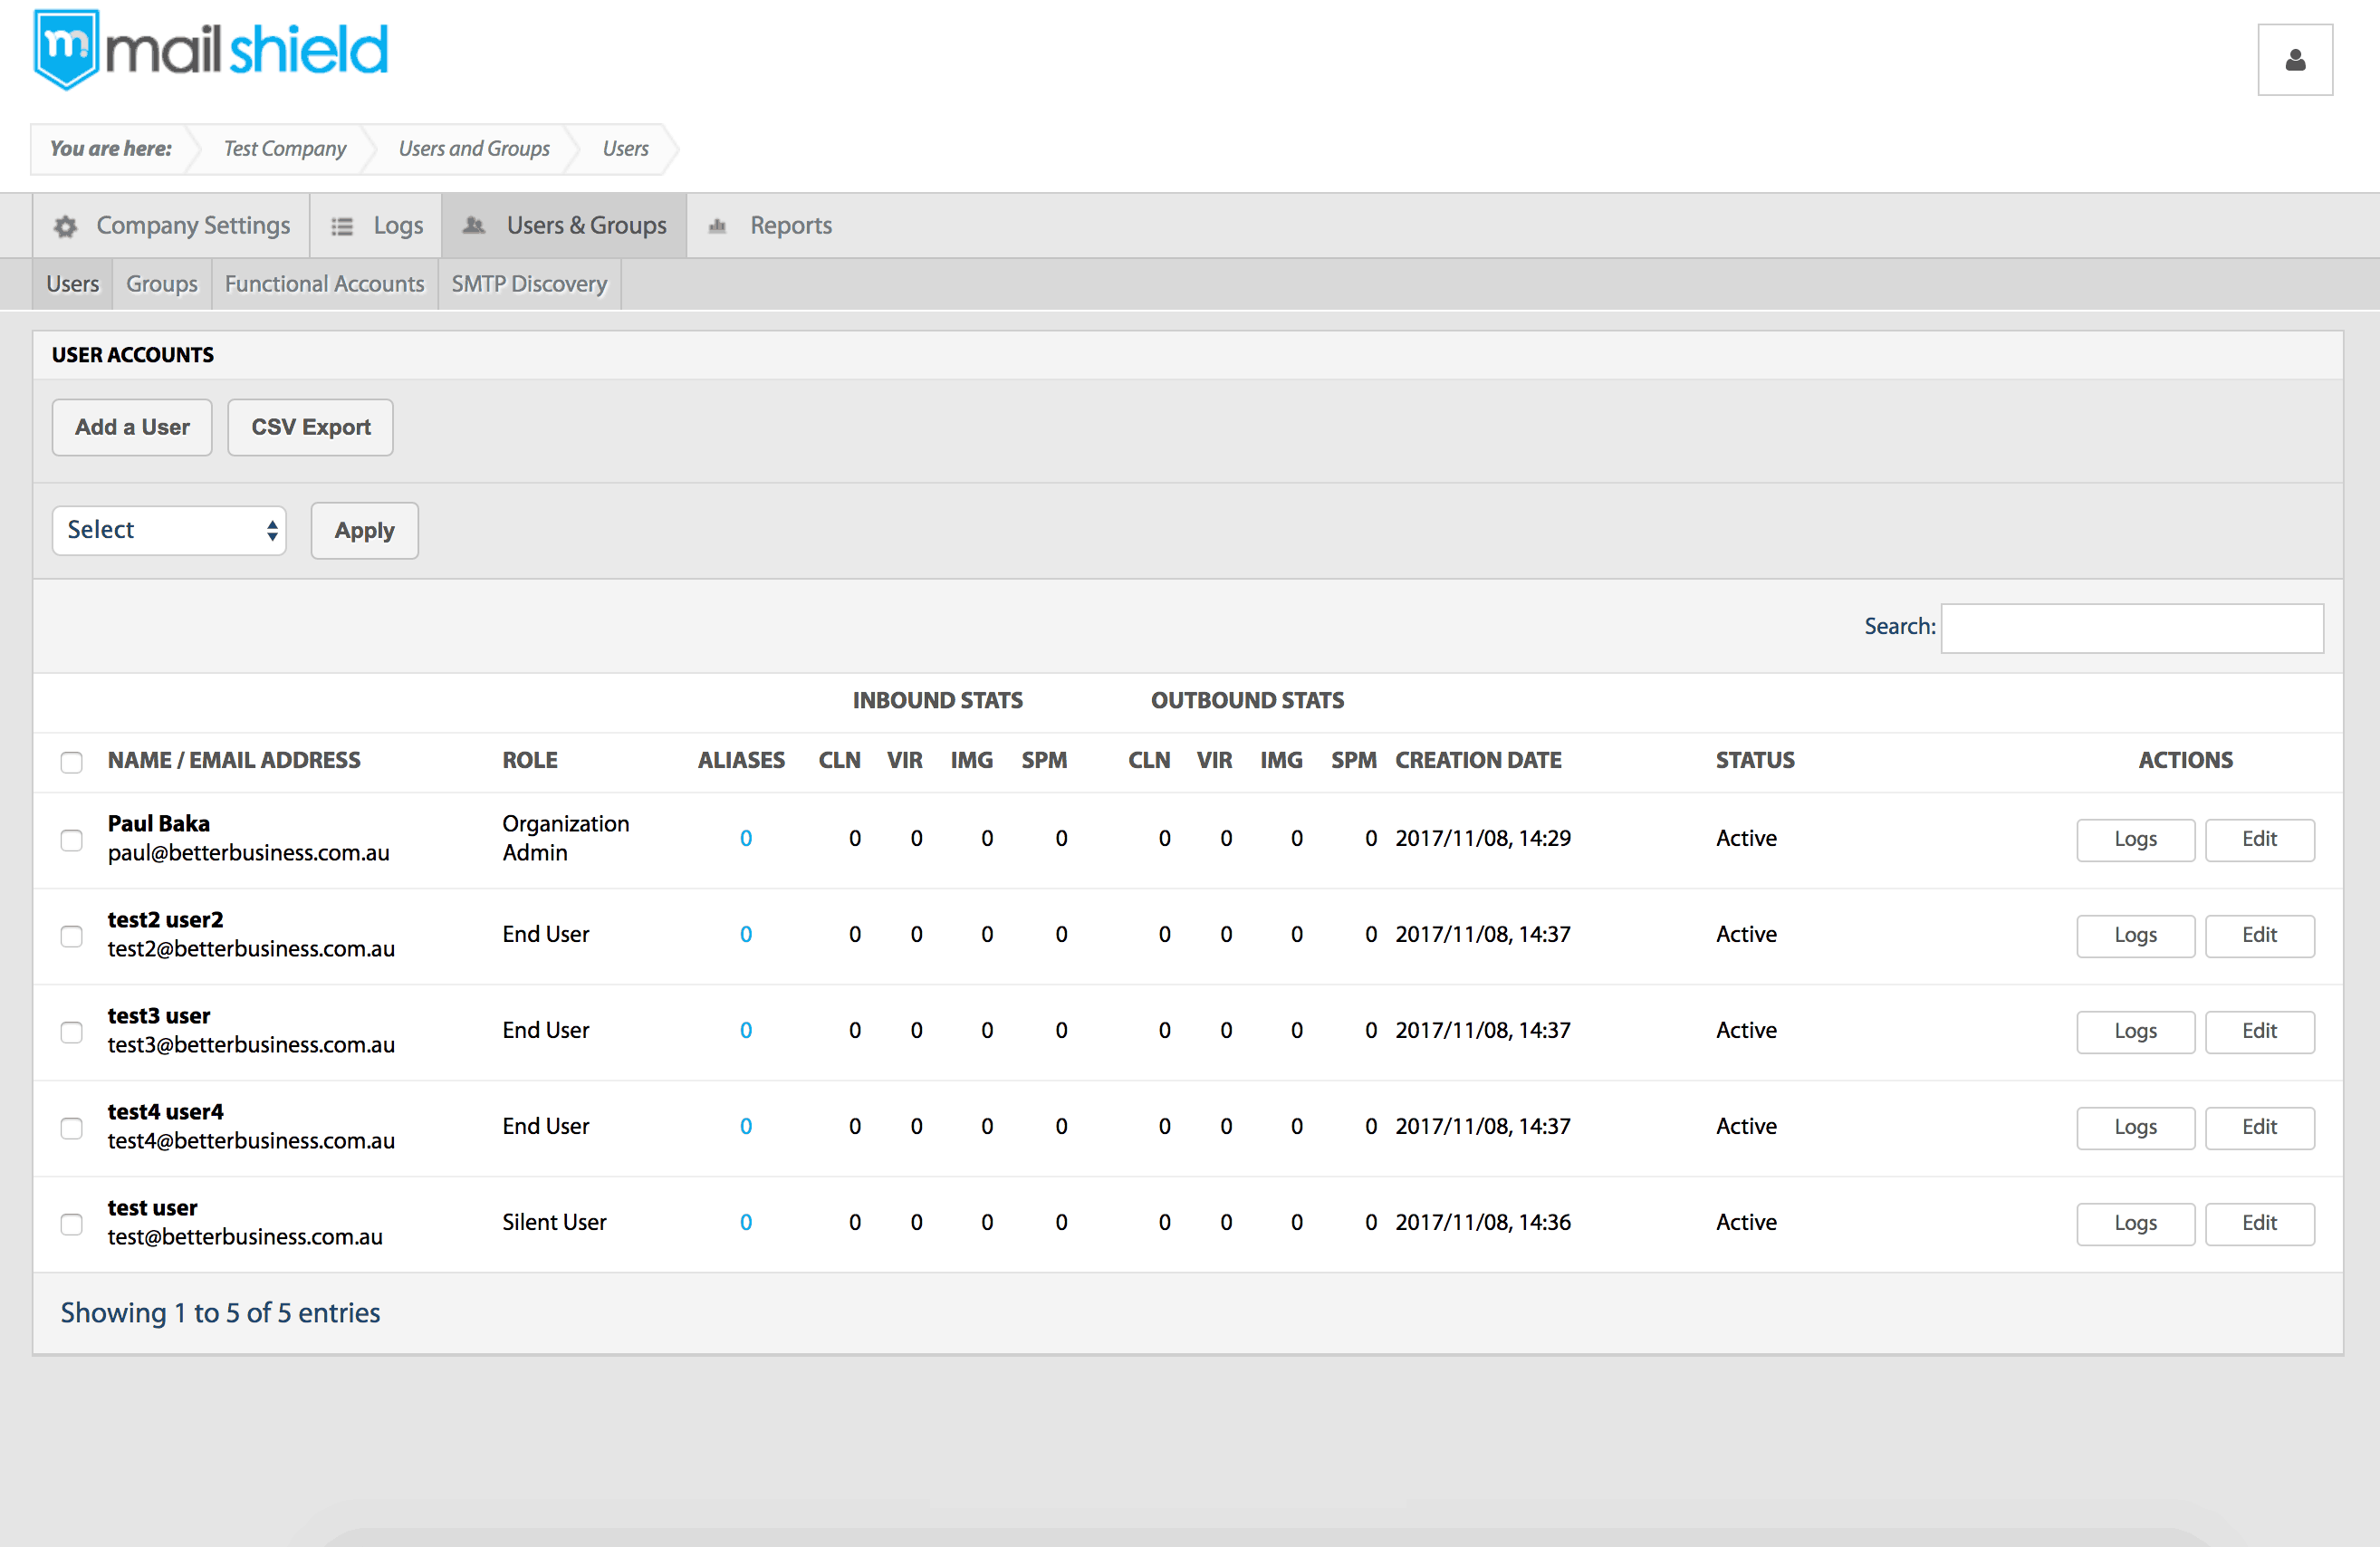Check the box for Paul Baka
Viewport: 2380px width, 1547px height.
pyautogui.click(x=71, y=840)
